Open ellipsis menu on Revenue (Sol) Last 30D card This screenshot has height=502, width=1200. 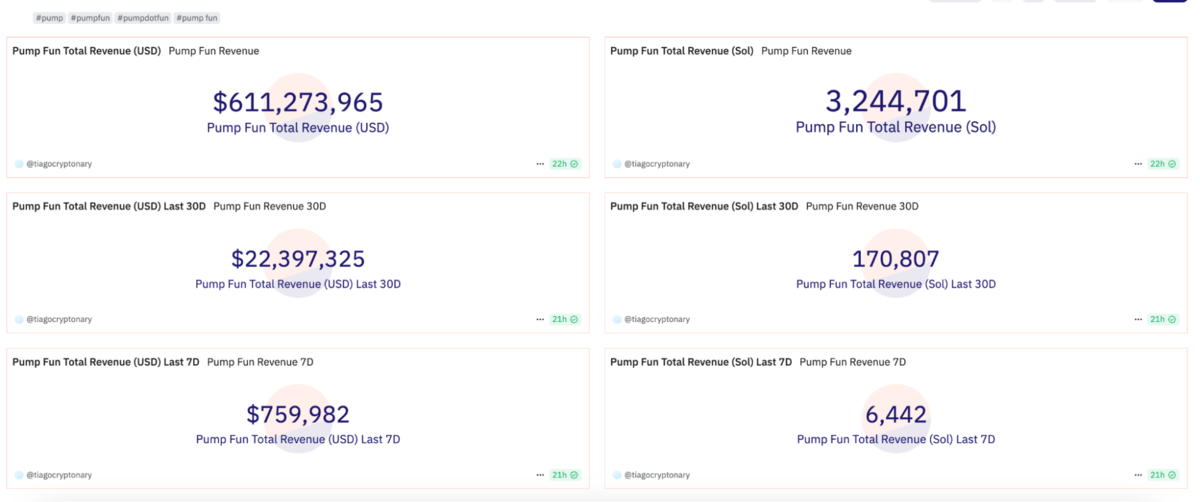pyautogui.click(x=1138, y=320)
